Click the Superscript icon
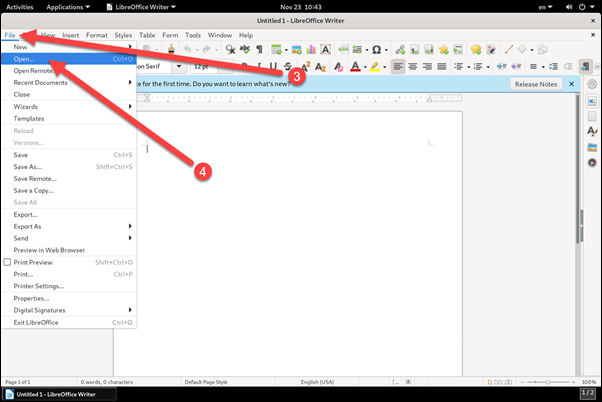Image resolution: width=602 pixels, height=402 pixels. pos(306,66)
